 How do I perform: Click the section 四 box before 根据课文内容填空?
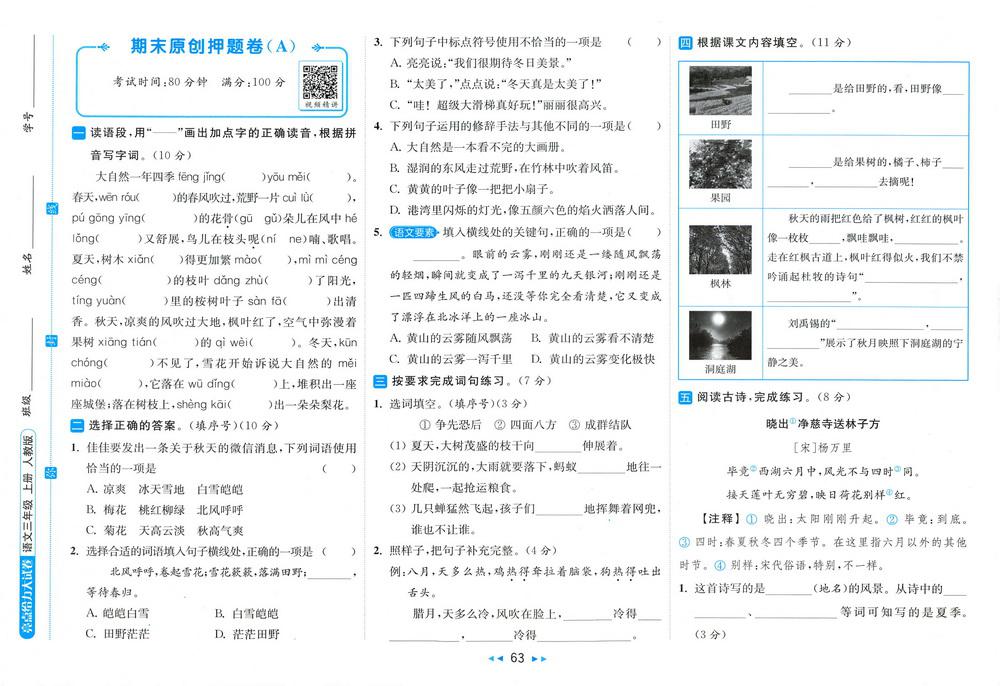685,43
